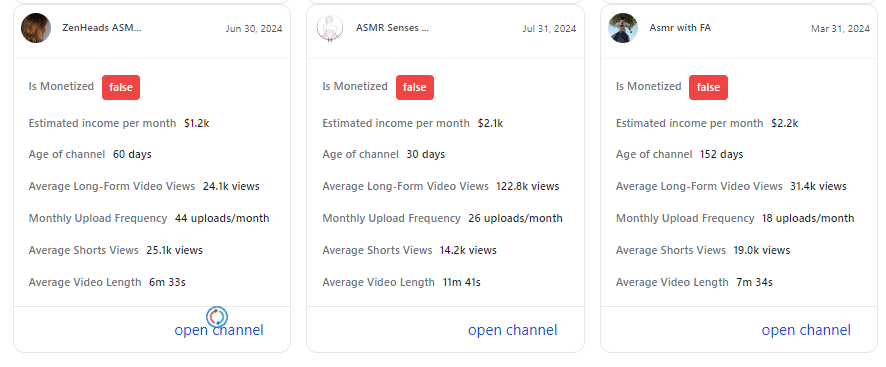Click the circular refresh arrows icon

217,317
